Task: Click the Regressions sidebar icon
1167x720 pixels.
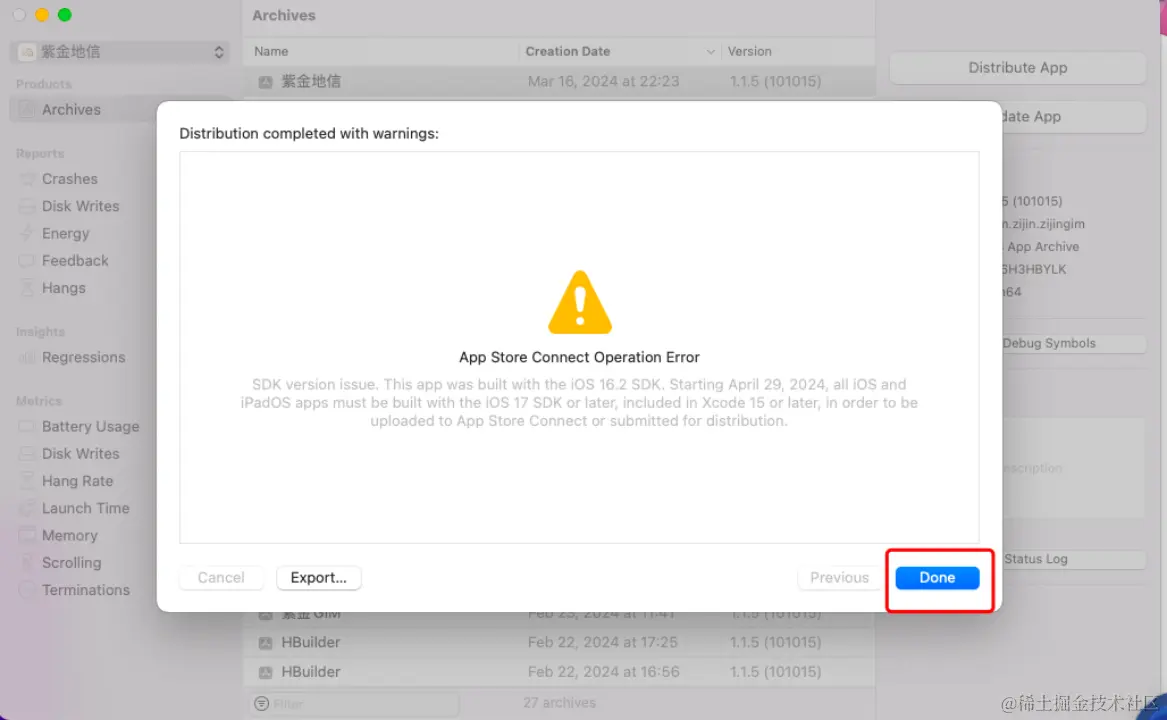Action: pos(27,357)
